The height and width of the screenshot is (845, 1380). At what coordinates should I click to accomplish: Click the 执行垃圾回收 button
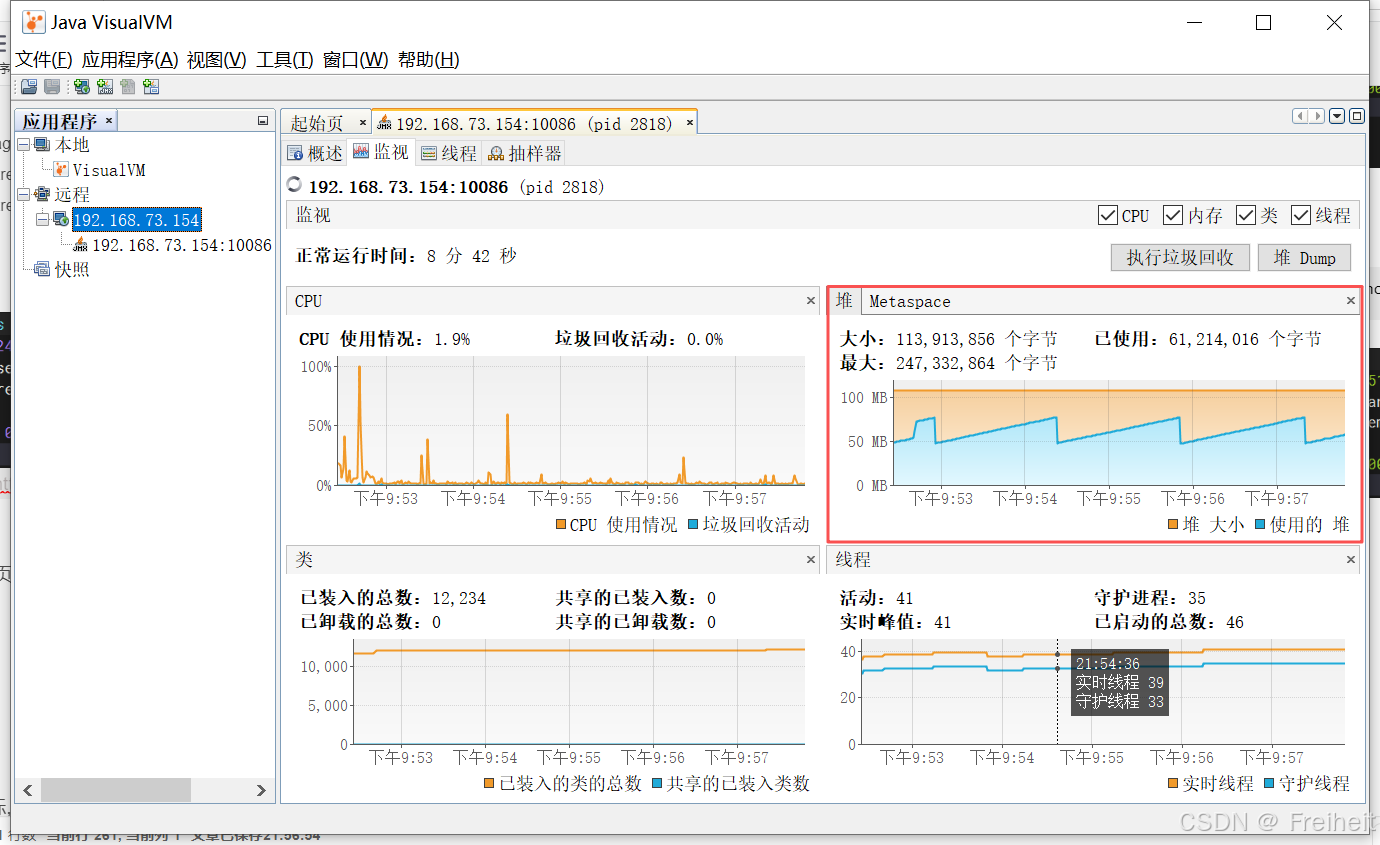(x=1180, y=257)
